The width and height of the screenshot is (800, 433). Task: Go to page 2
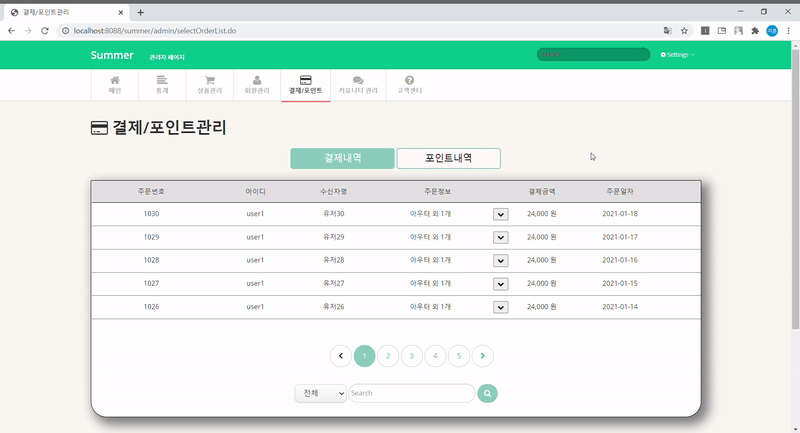(x=388, y=356)
